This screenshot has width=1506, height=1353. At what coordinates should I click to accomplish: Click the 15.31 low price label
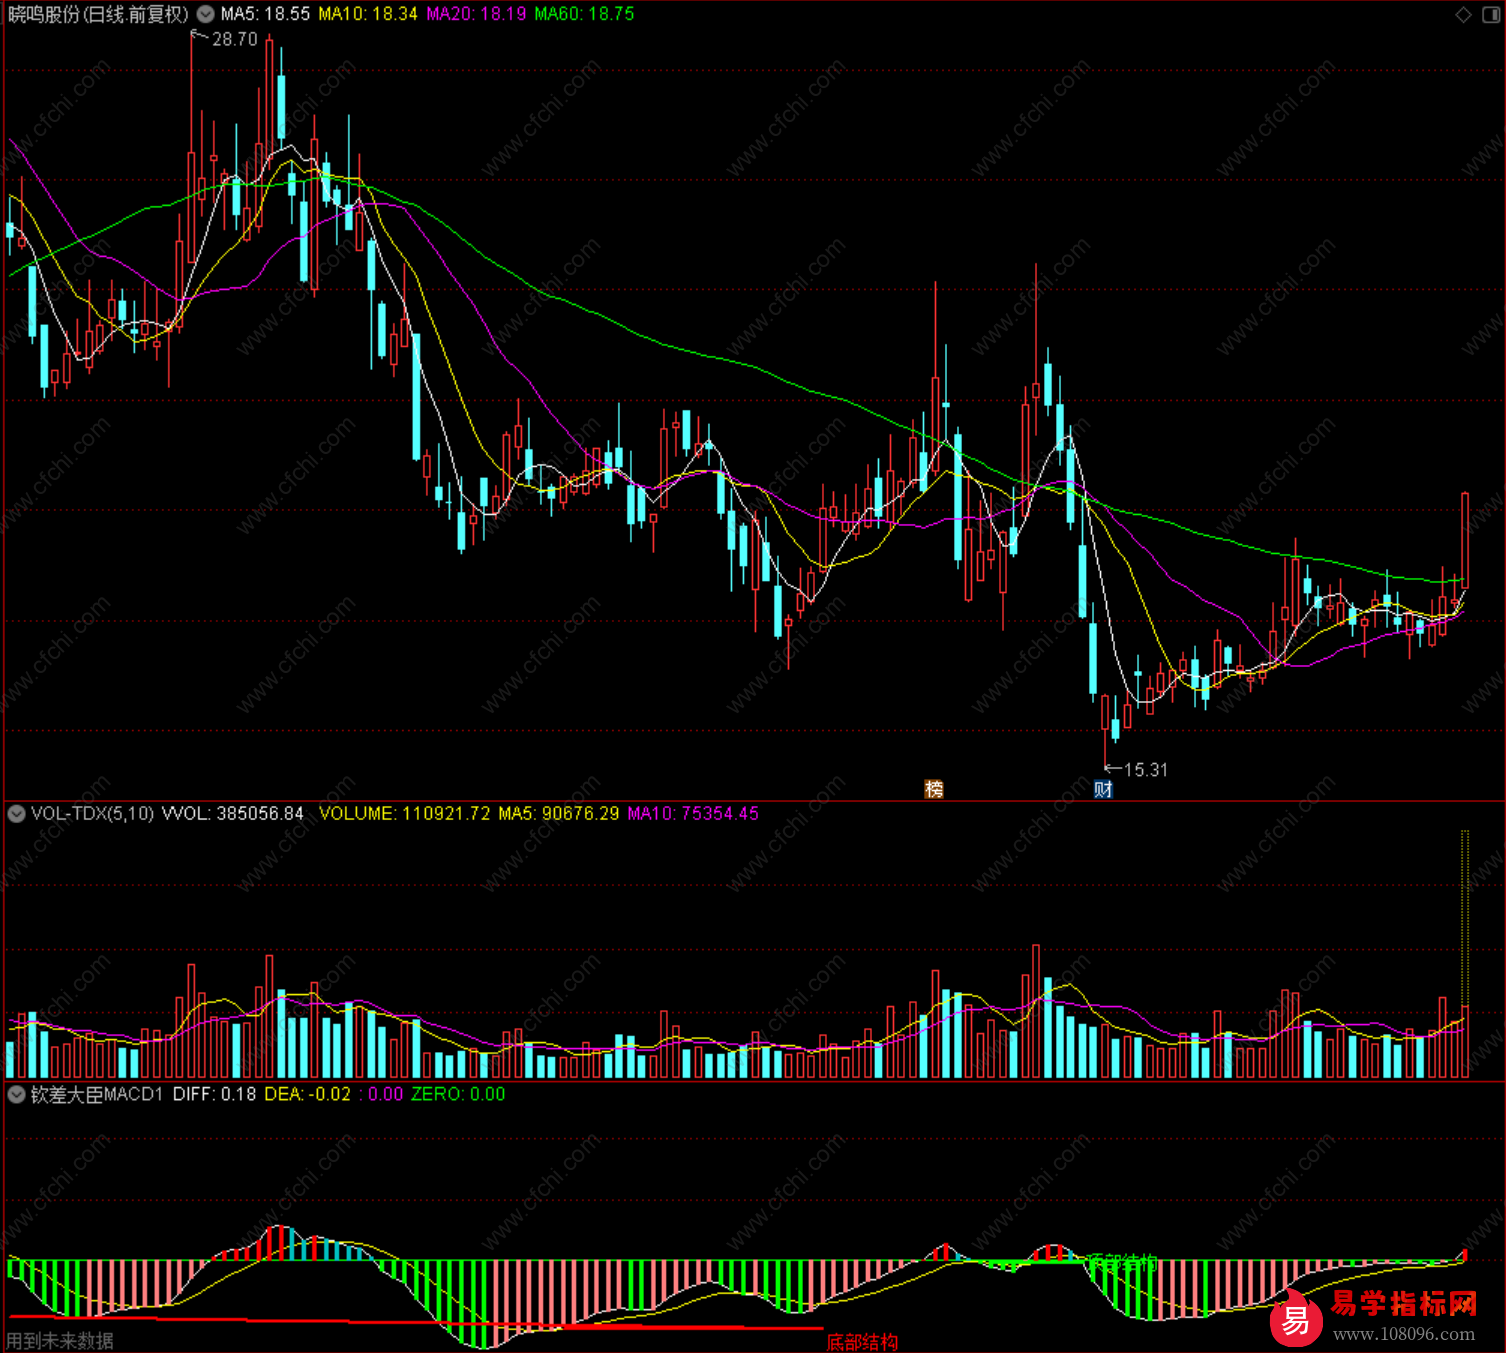tap(1145, 770)
